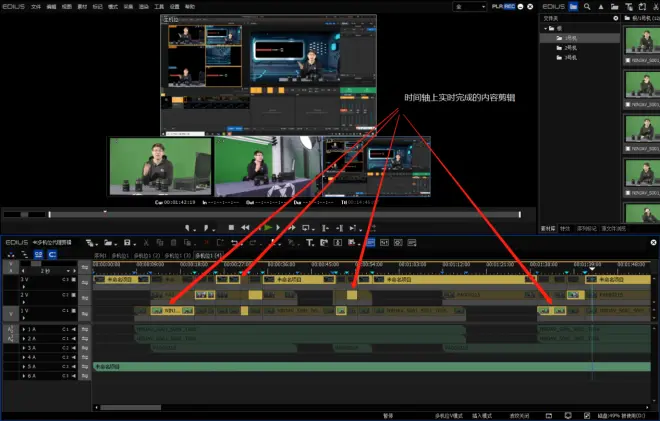
Task: Toggle the highlighted blue ripple mode icon
Action: pos(52,254)
